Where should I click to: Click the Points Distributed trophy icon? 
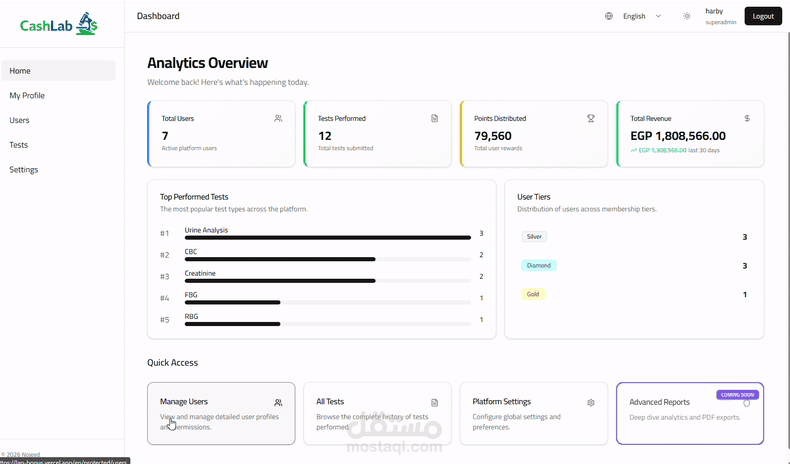[590, 118]
